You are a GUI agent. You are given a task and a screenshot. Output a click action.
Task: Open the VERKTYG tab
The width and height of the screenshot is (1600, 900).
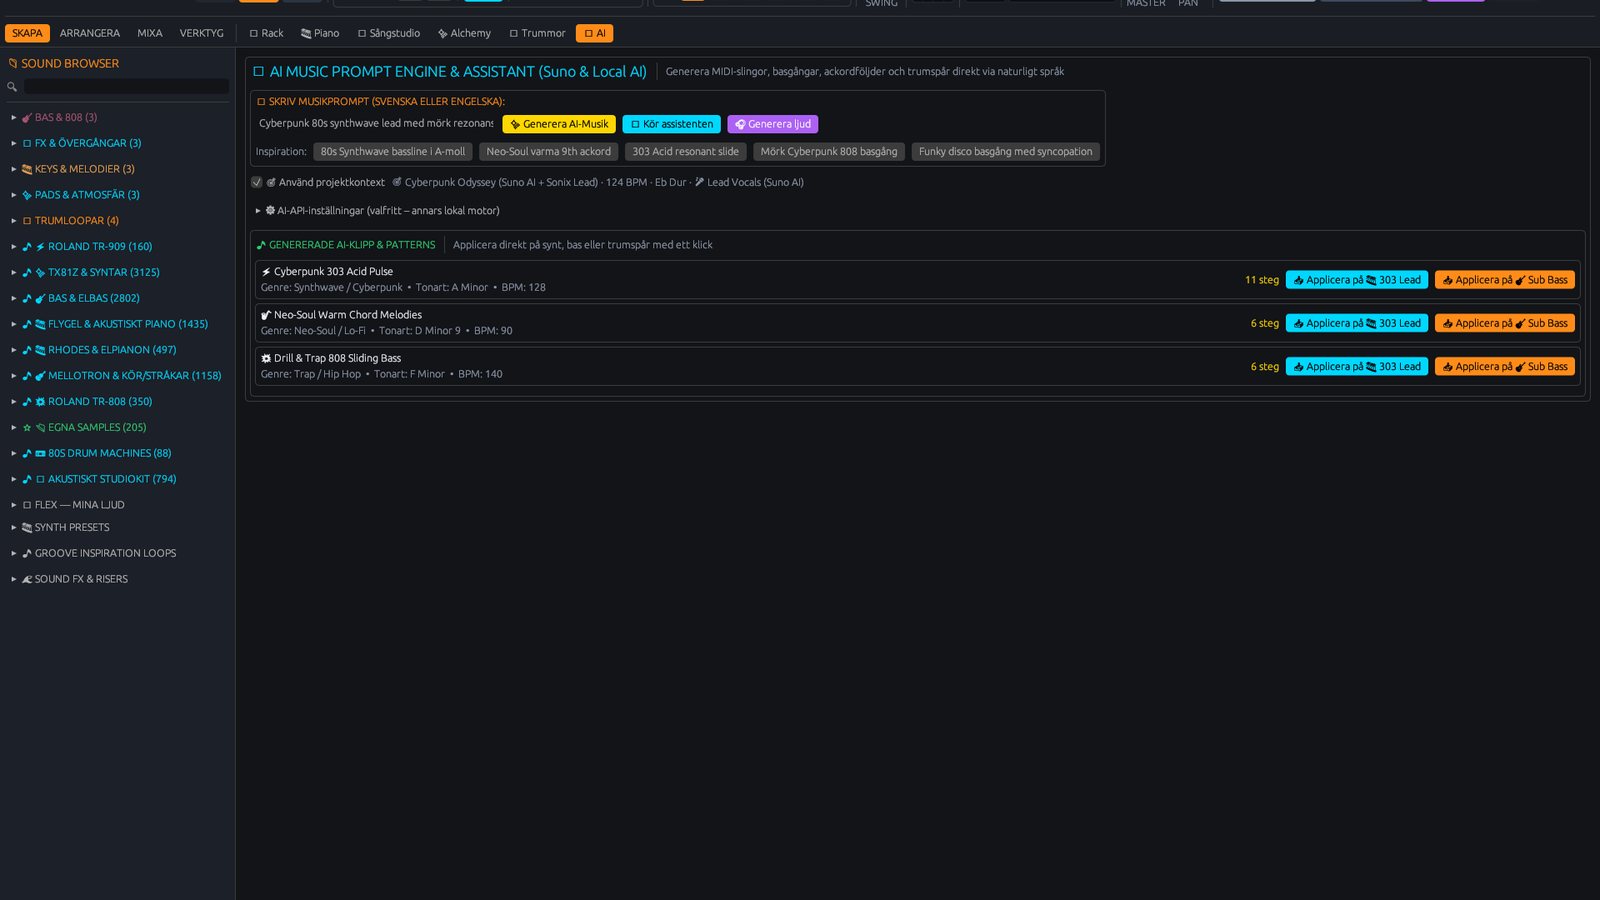(202, 33)
